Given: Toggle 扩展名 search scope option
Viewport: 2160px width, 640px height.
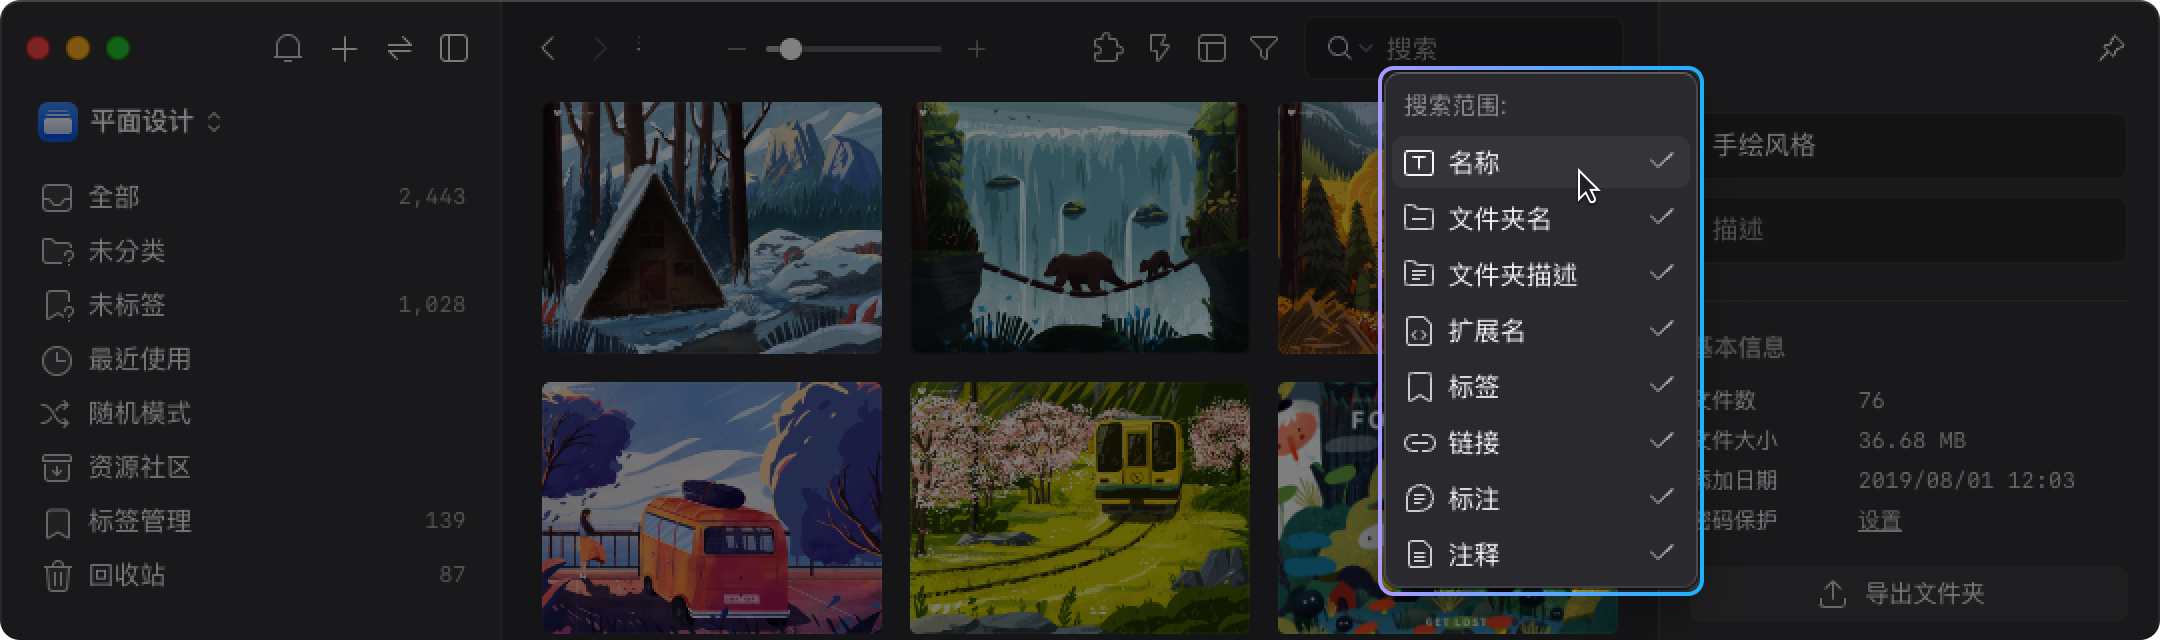Looking at the screenshot, I should coord(1540,330).
